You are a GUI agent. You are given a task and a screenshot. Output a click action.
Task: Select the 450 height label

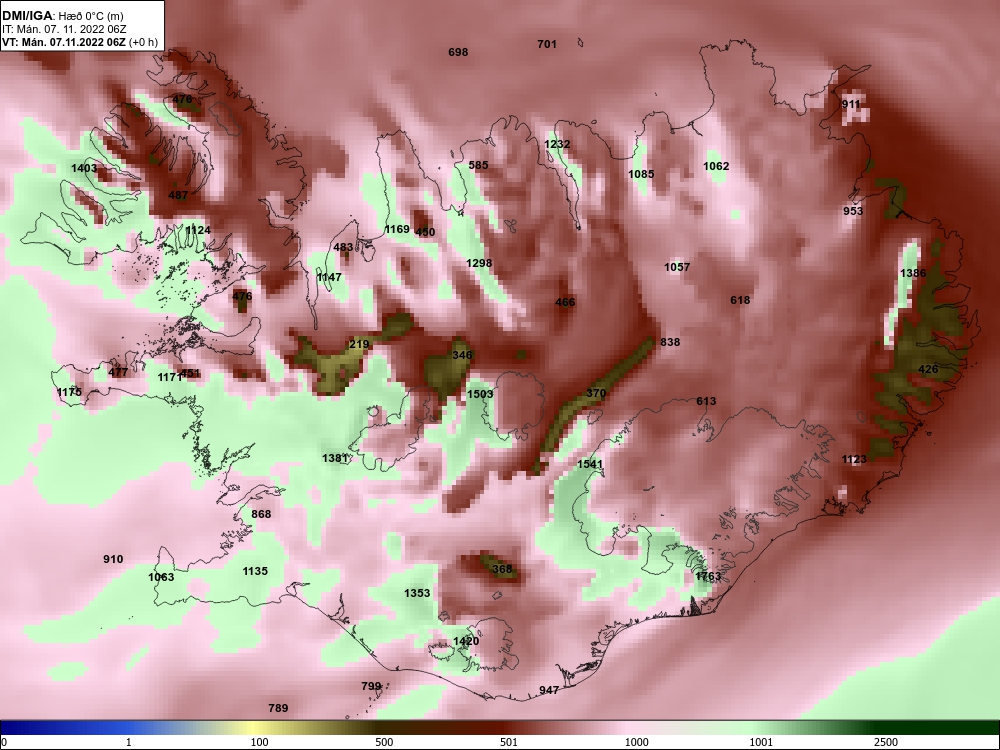tap(425, 232)
